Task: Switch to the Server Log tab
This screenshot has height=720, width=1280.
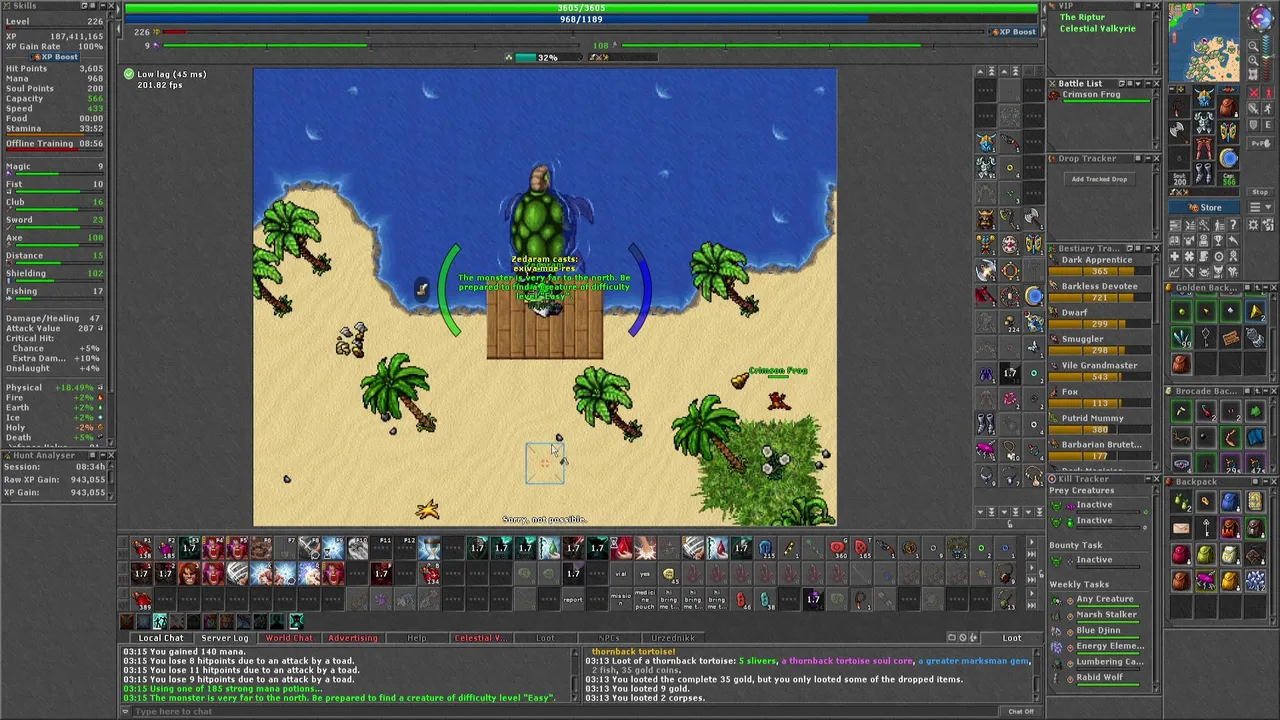Action: click(x=225, y=637)
